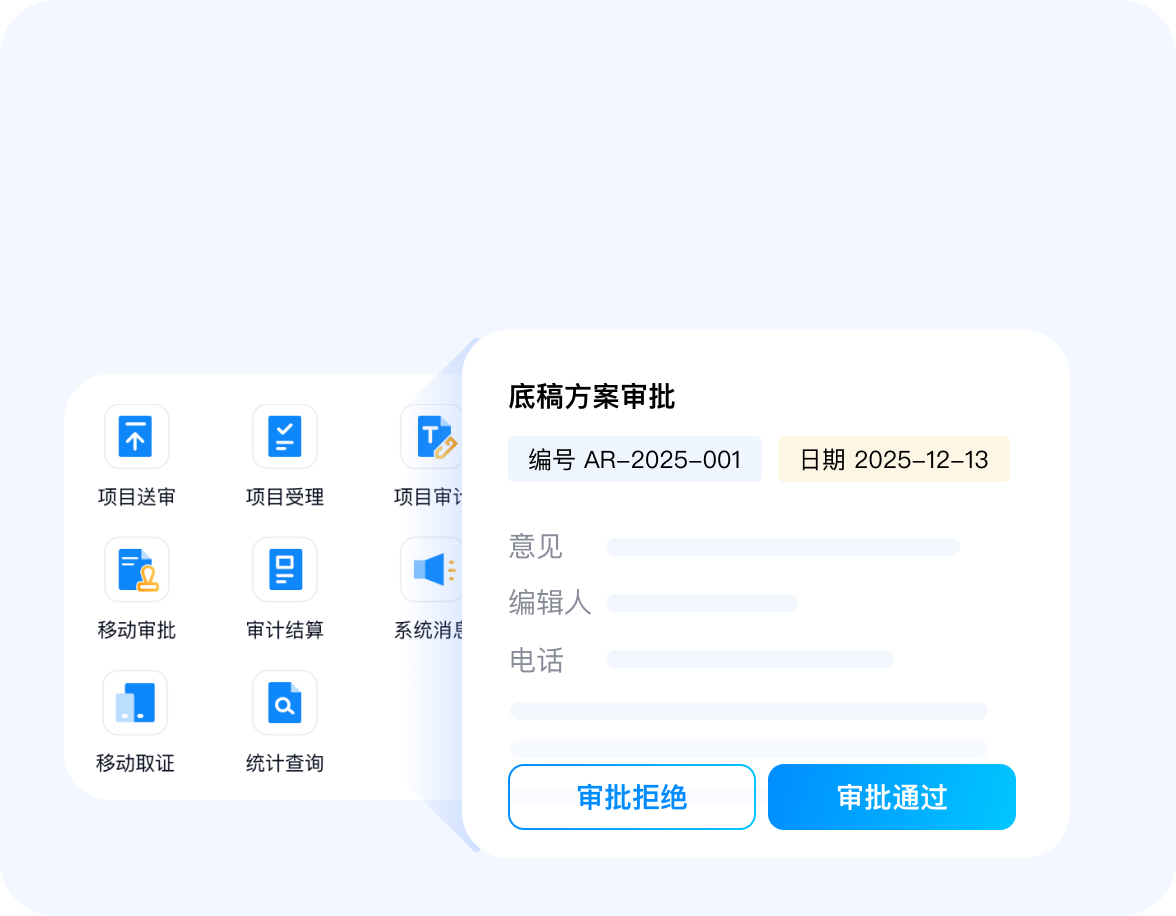Screen dimensions: 1176x916
Task: Open the 移动取证 device icon
Action: [x=136, y=702]
